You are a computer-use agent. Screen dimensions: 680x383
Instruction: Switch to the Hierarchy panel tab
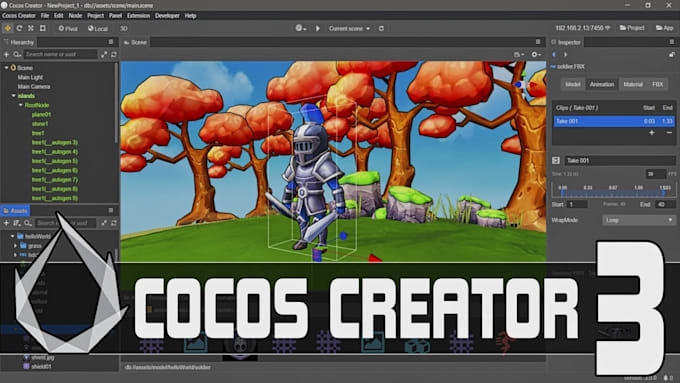click(x=19, y=42)
